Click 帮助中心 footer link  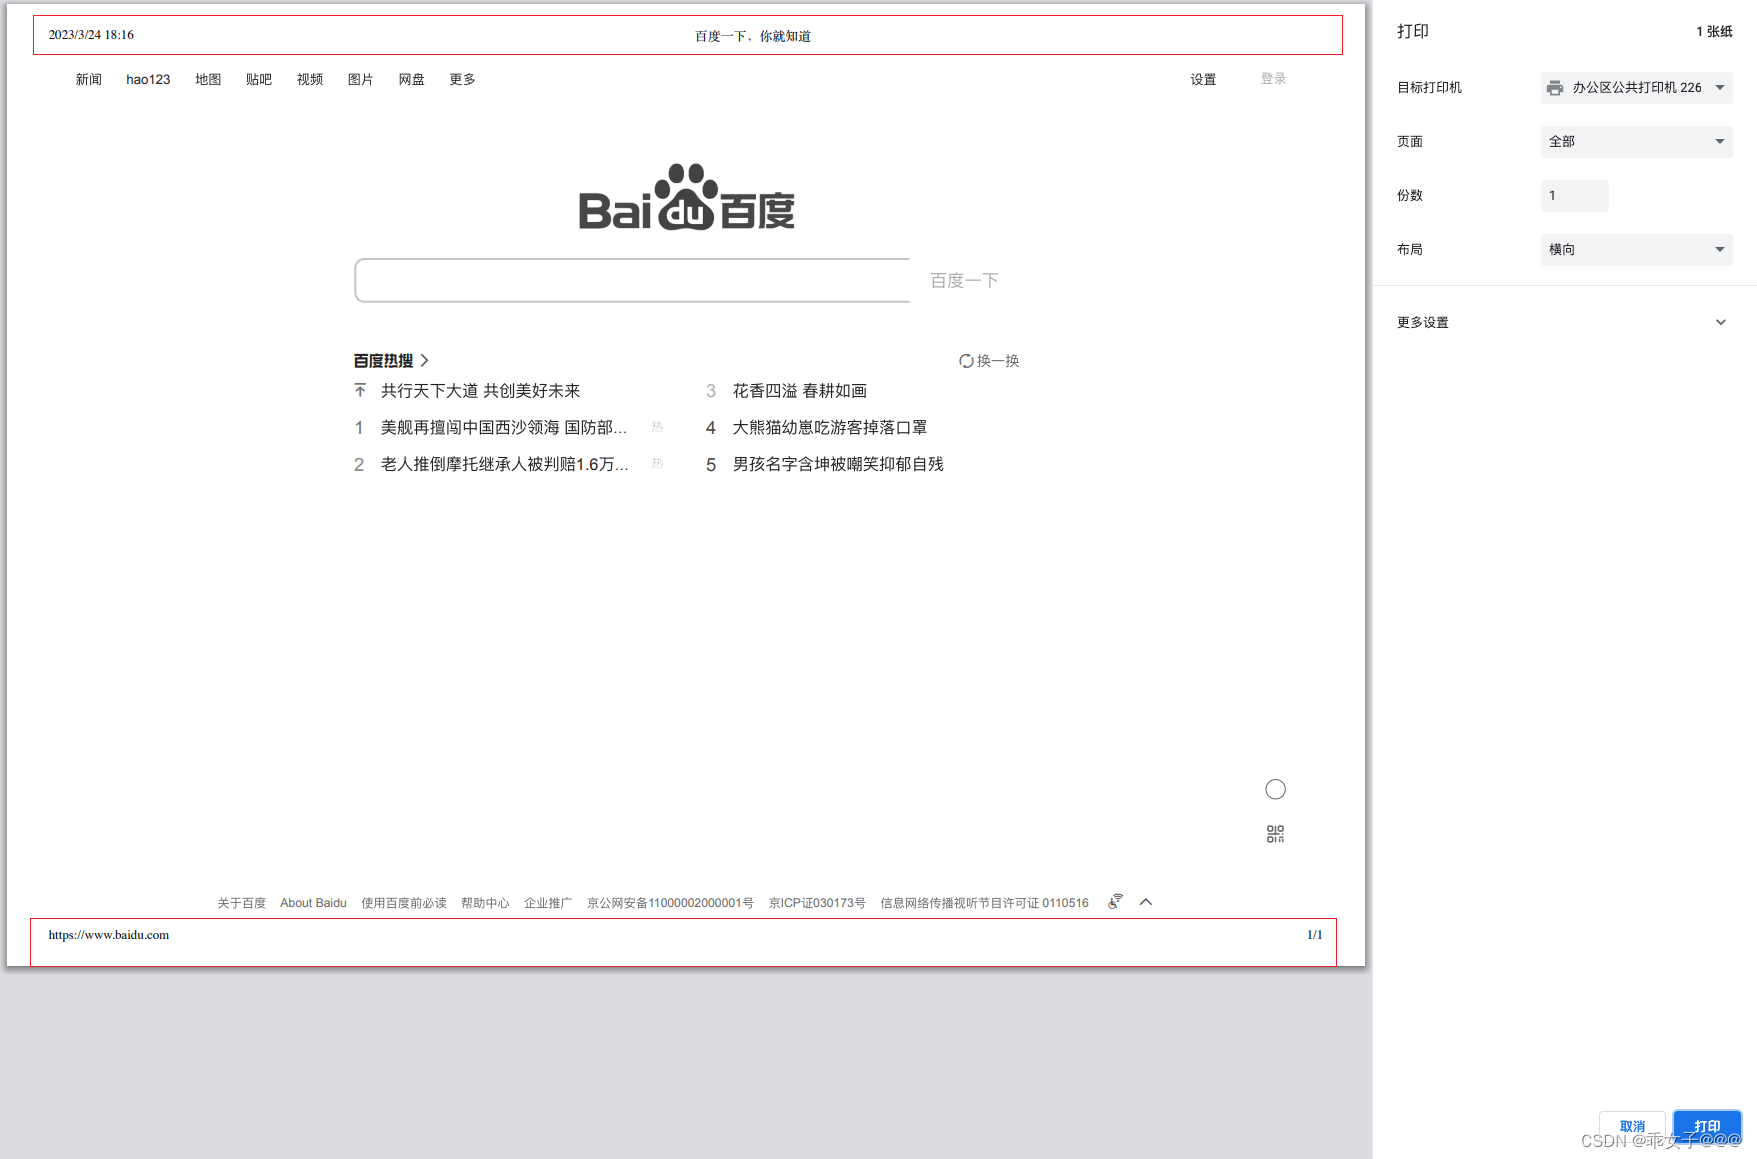[x=485, y=903]
